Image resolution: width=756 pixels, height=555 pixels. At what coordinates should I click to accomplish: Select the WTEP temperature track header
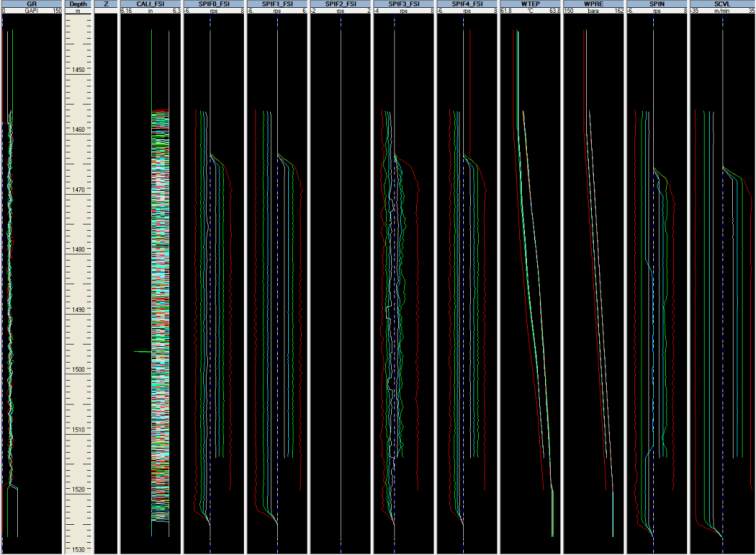530,4
